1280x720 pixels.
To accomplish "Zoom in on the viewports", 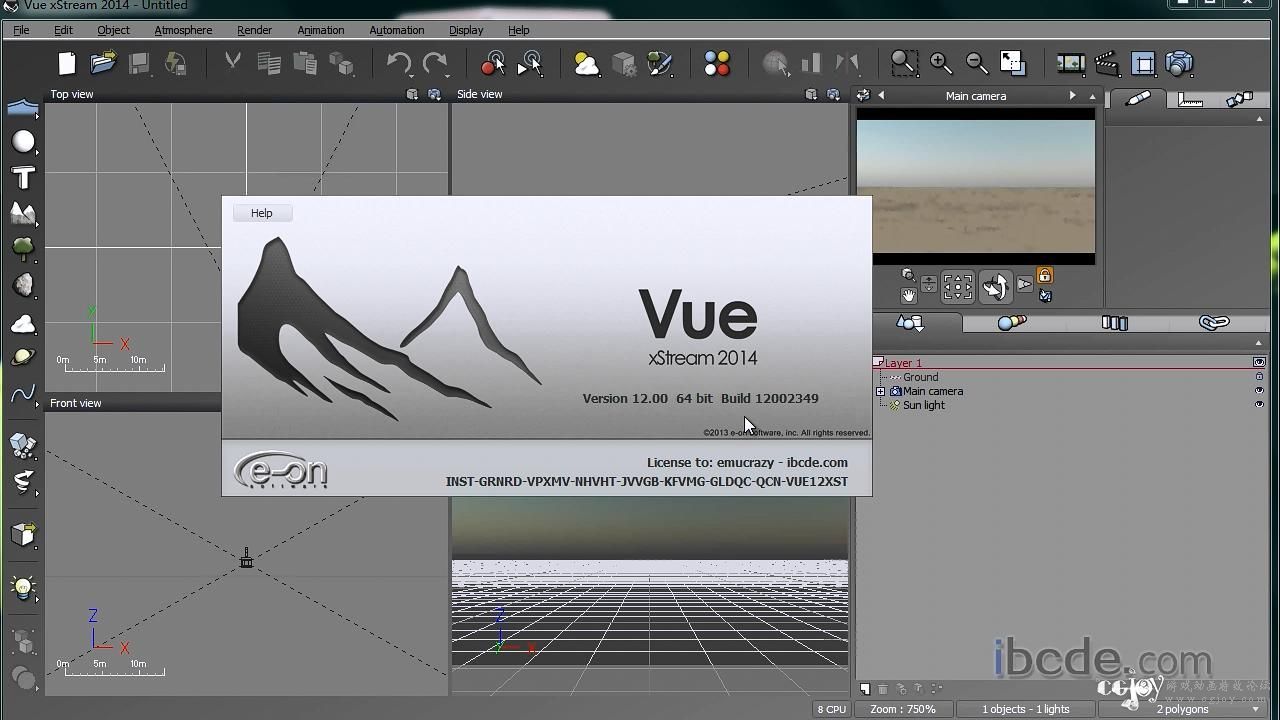I will (x=941, y=64).
